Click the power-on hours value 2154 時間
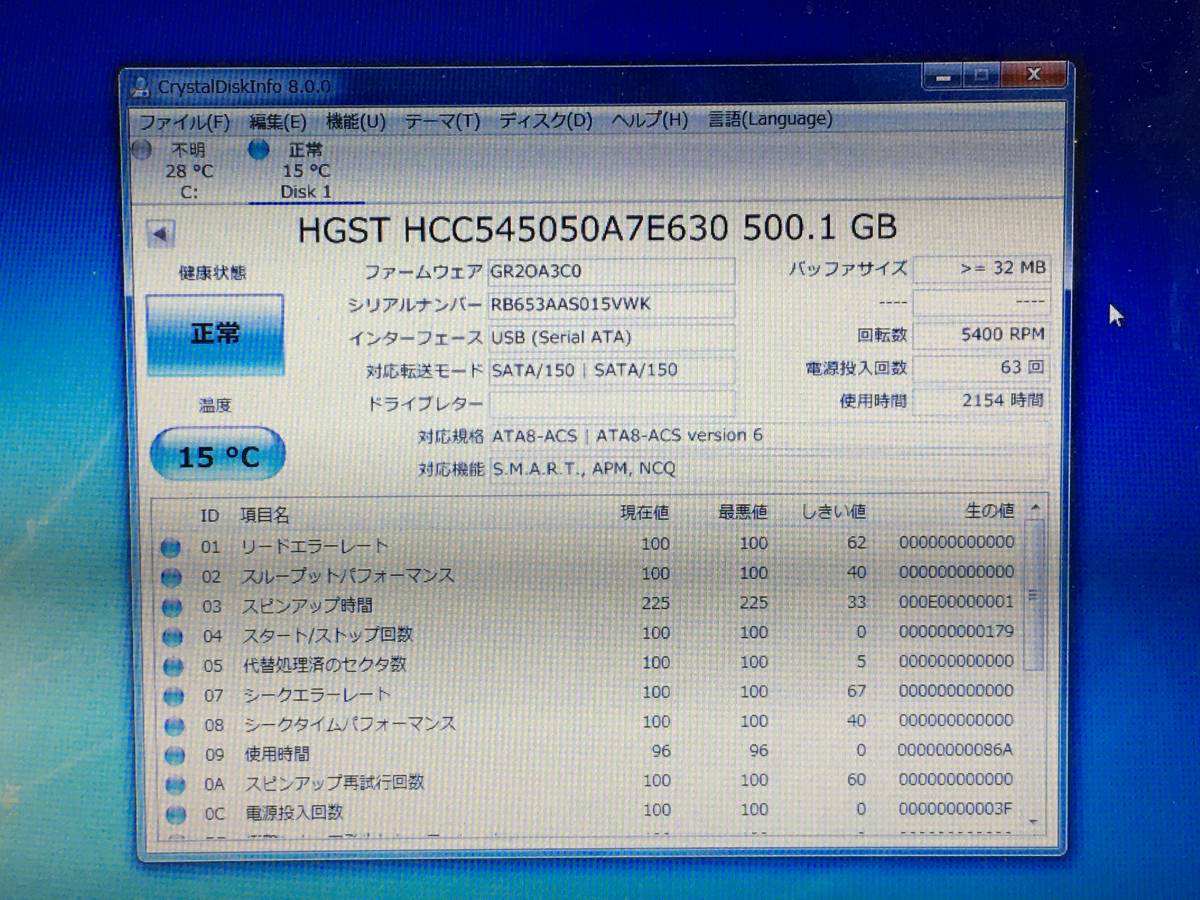 point(981,401)
